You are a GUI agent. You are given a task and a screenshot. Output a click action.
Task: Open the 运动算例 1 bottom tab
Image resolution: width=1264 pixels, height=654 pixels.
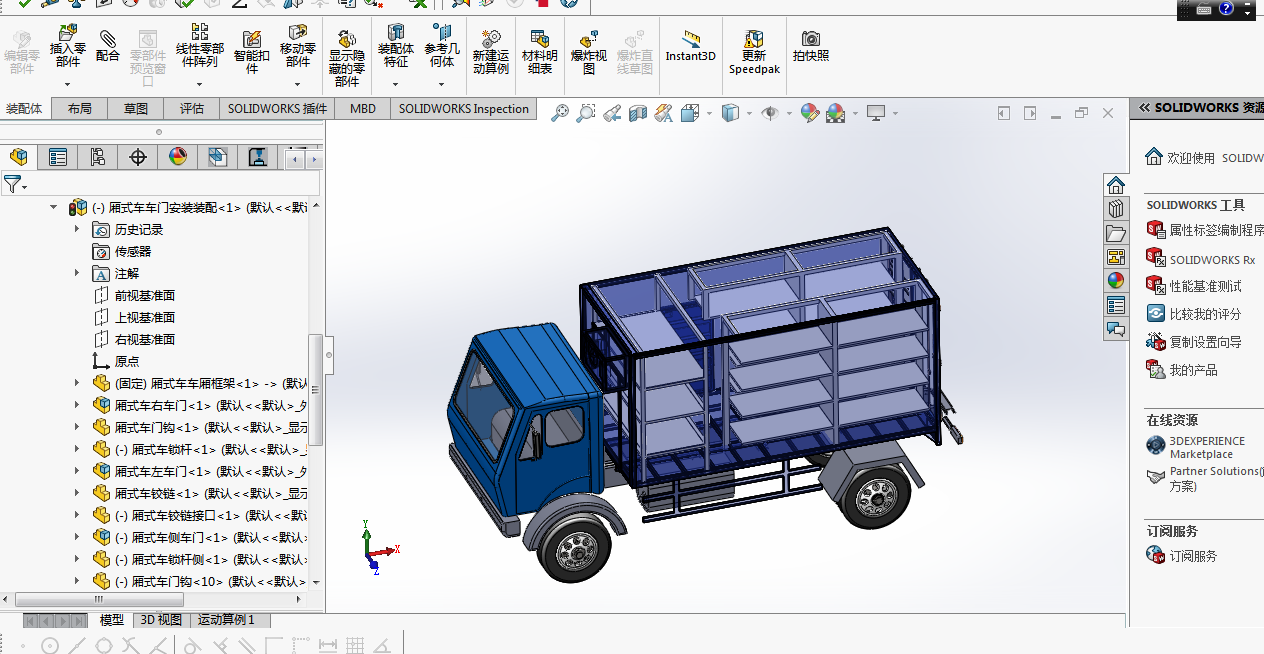(x=227, y=620)
